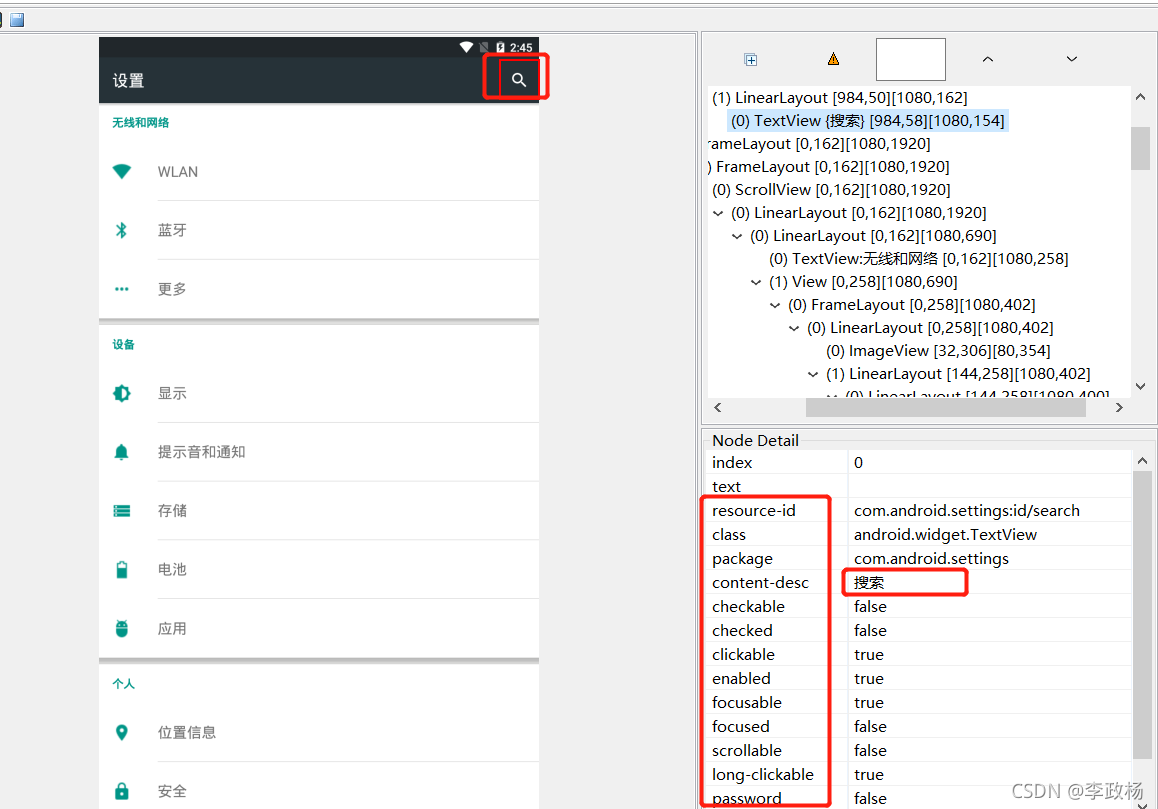Image resolution: width=1158 pixels, height=809 pixels.
Task: Tap the android icon beside 应用
Action: [x=122, y=629]
